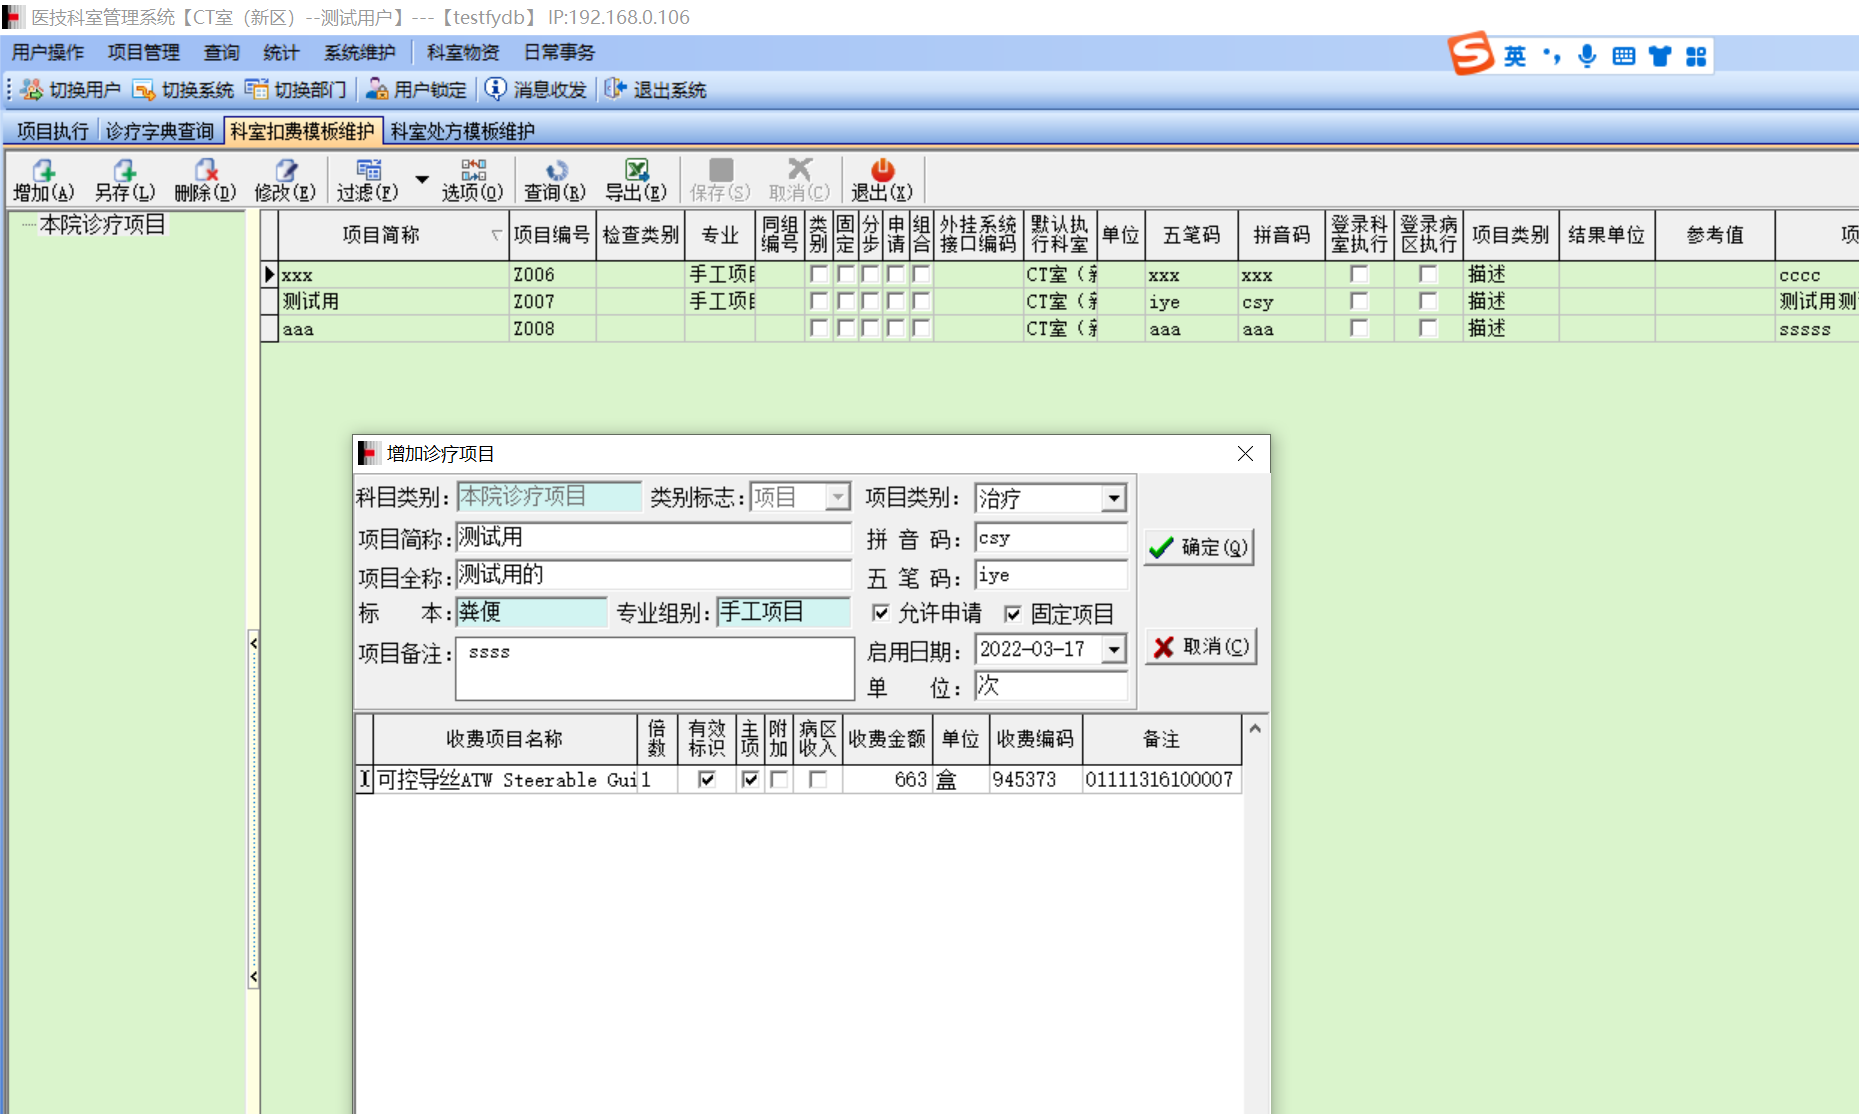Click the 用户锁定 user lock icon
Screen dimensions: 1859x1114
pyautogui.click(x=377, y=90)
